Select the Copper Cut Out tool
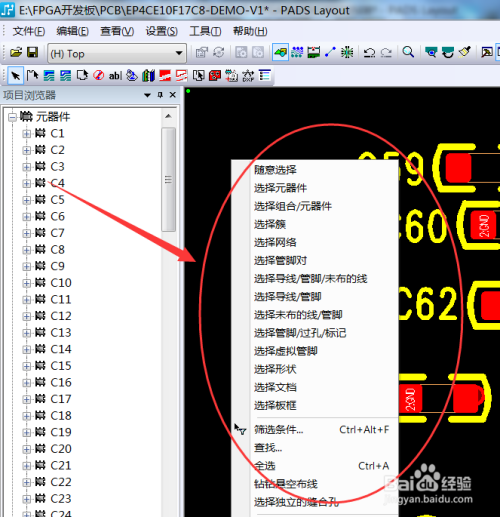500x517 pixels. click(65, 76)
